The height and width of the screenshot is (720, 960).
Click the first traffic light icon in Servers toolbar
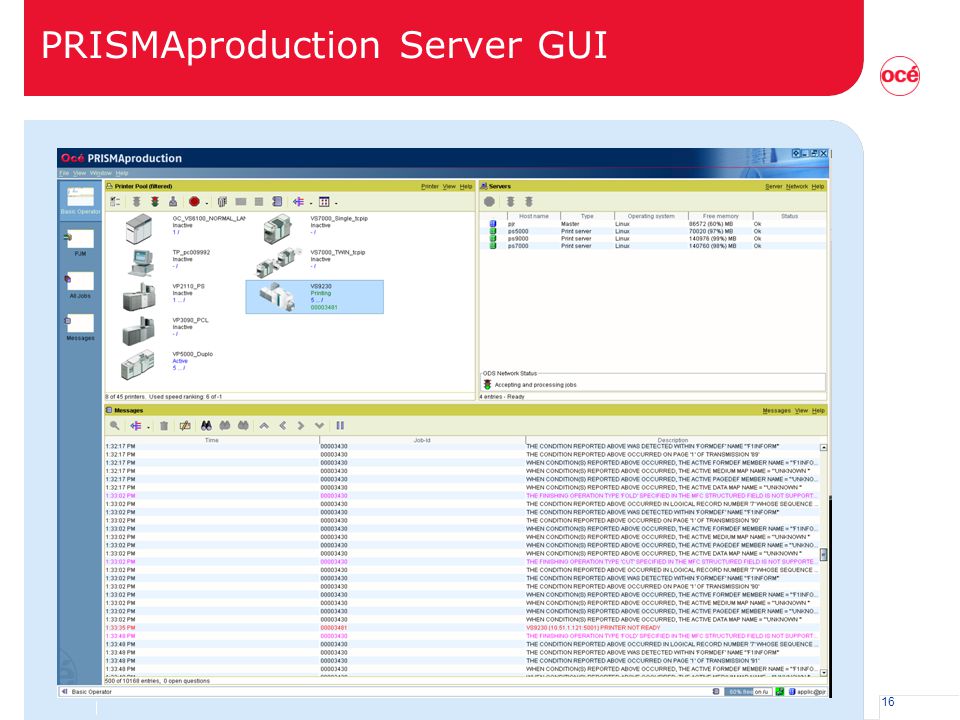pyautogui.click(x=510, y=201)
